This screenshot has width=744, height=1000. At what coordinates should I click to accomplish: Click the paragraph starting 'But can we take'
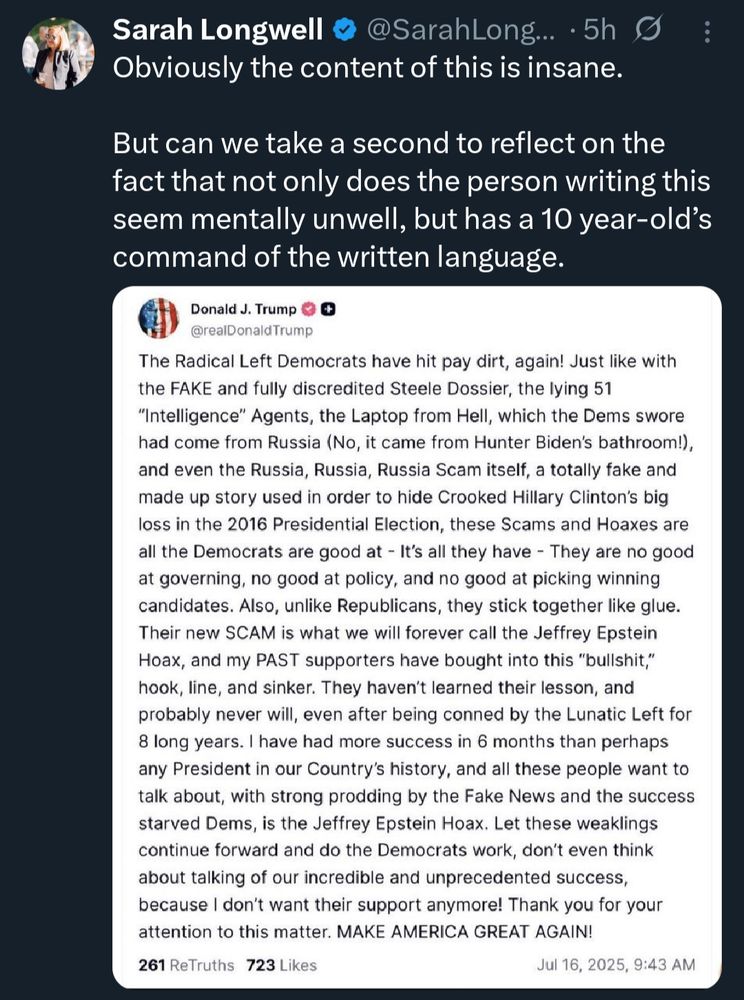coord(412,200)
